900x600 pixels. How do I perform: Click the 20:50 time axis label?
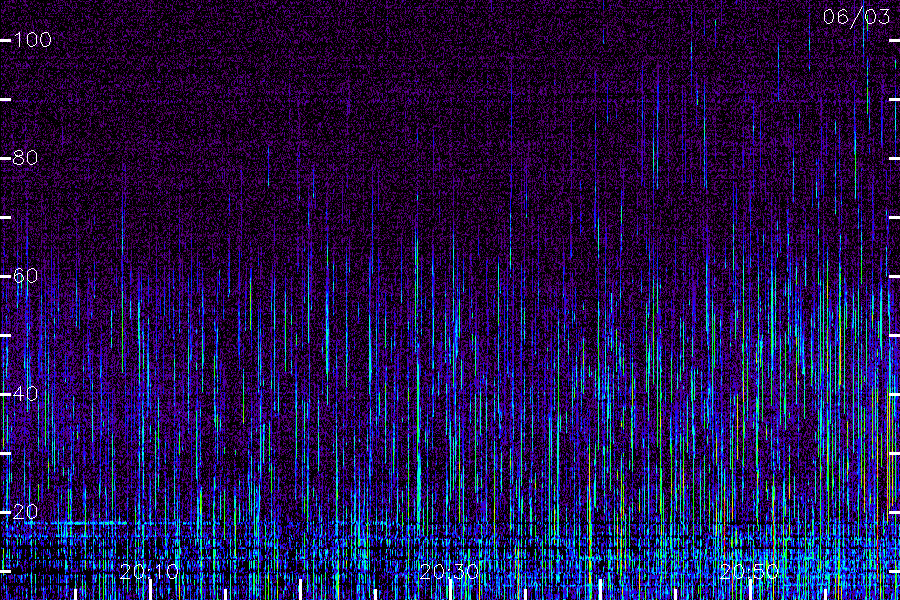pyautogui.click(x=749, y=572)
